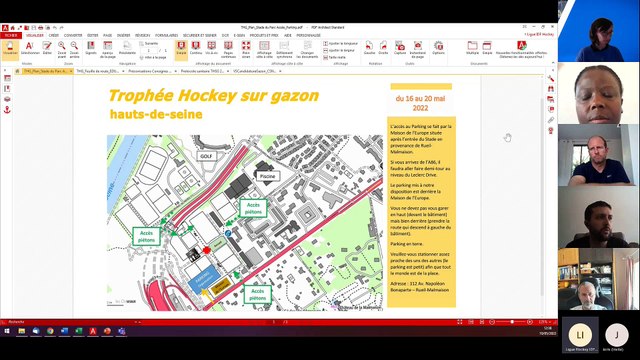Click zoom-in plus button beside slider
The image size is (640, 360).
point(530,322)
